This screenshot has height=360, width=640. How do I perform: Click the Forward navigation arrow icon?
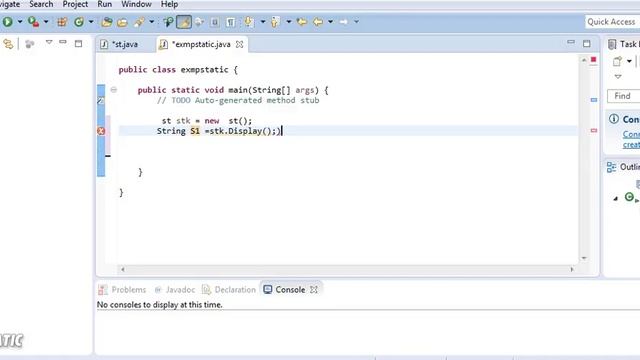[x=344, y=22]
